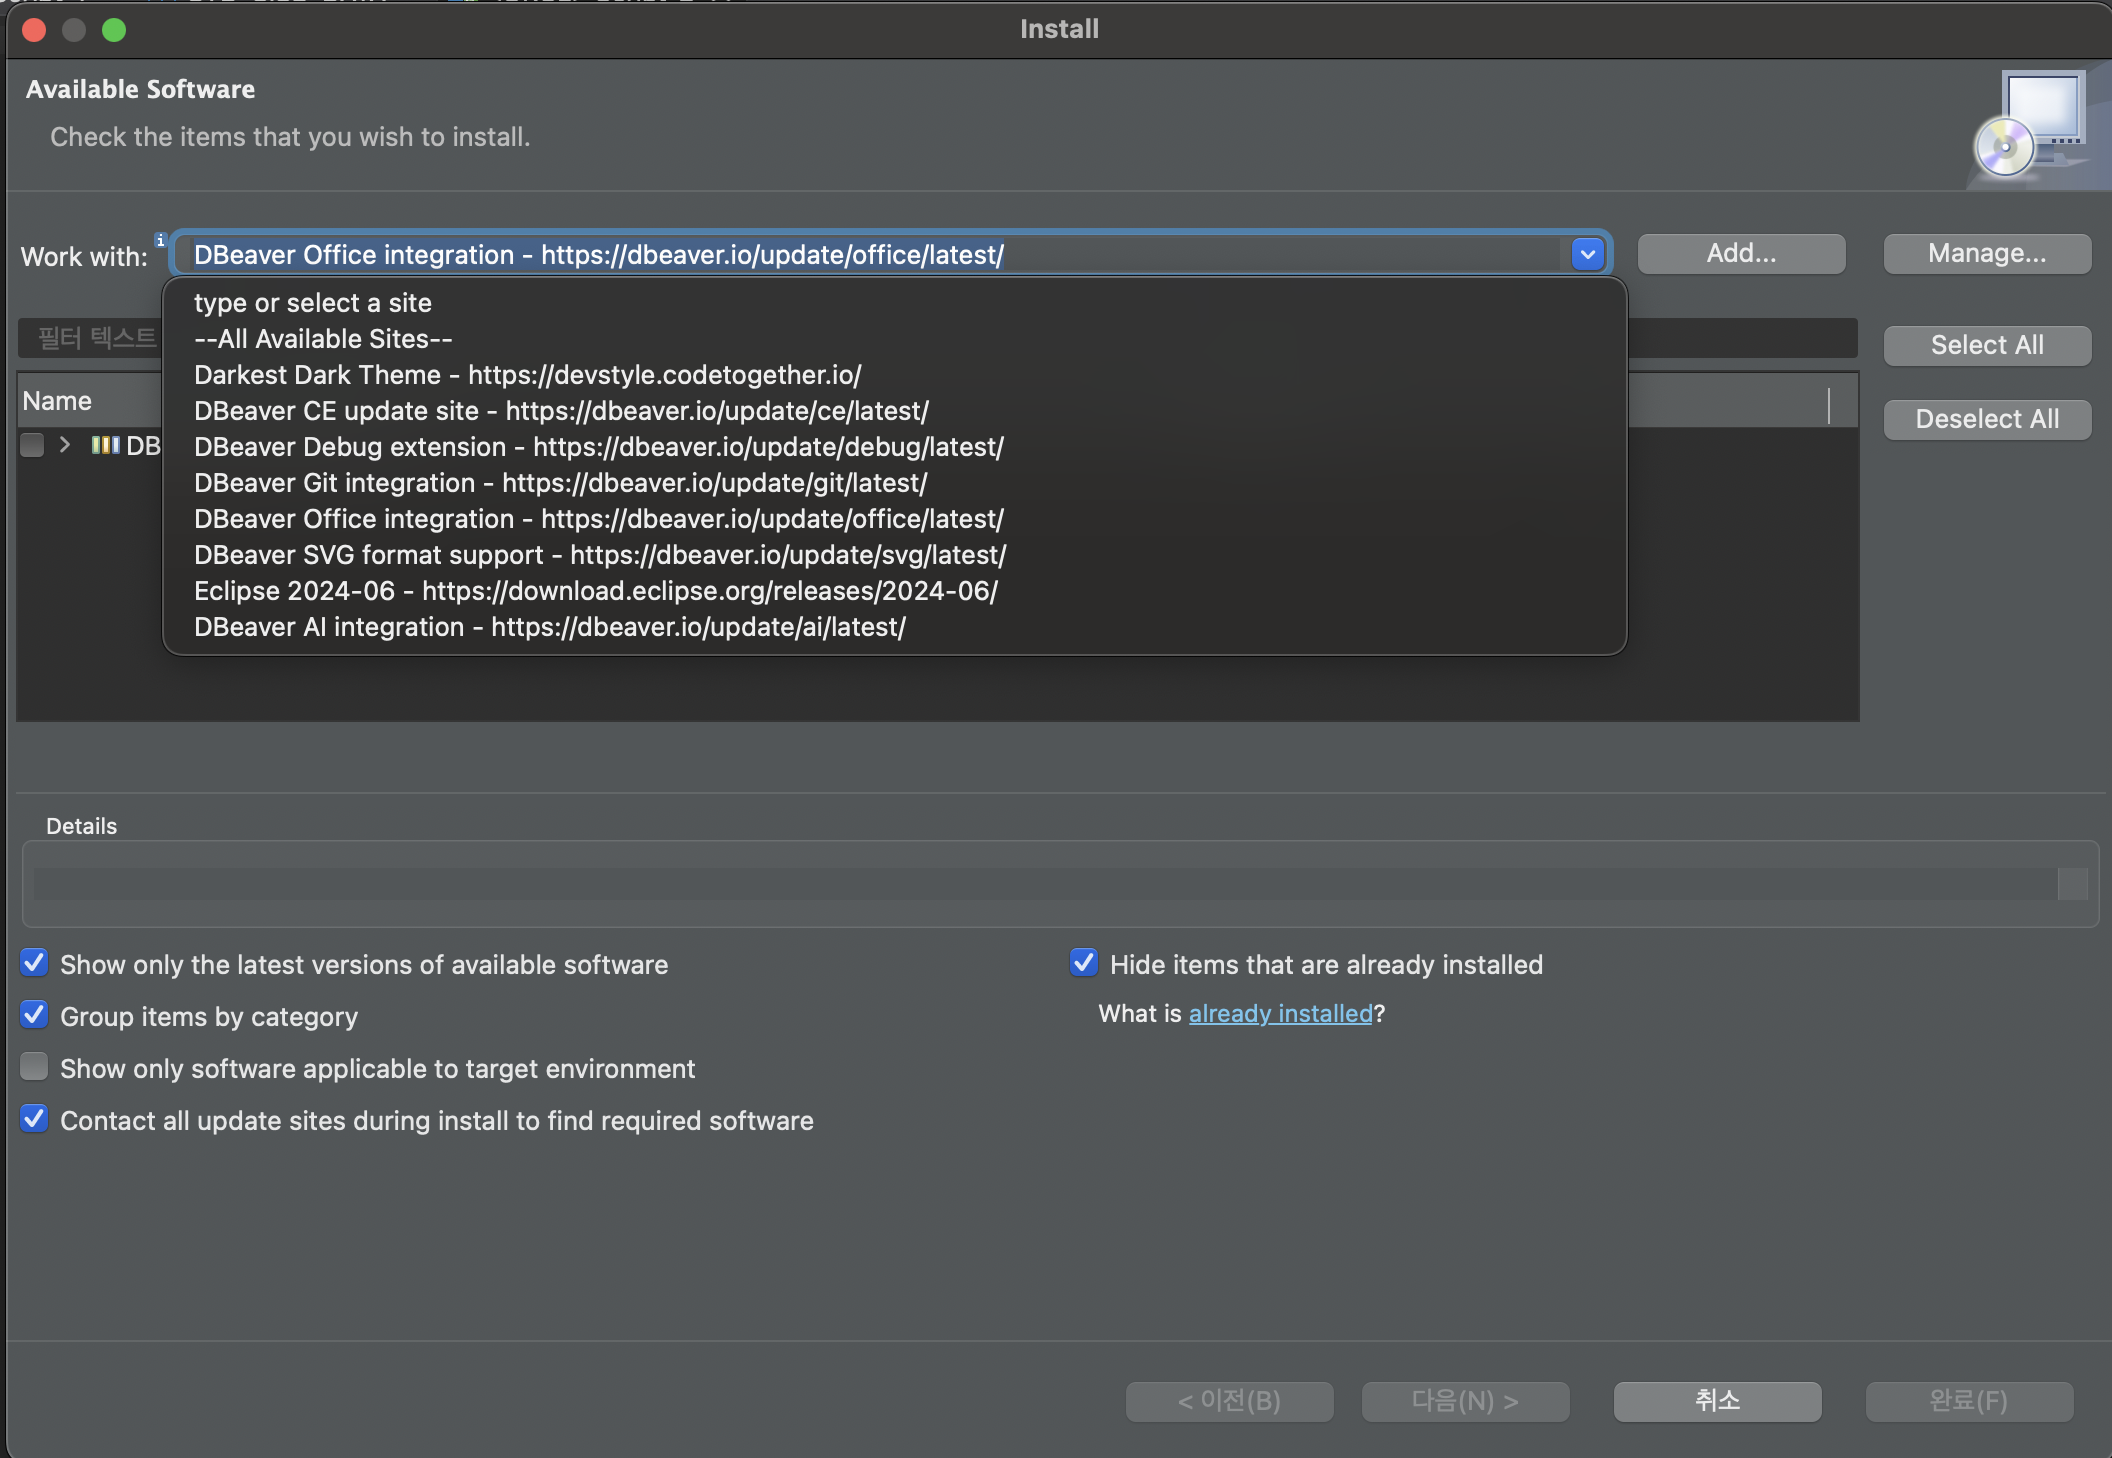Uncheck Group items by category
The image size is (2112, 1458).
pos(34,1015)
